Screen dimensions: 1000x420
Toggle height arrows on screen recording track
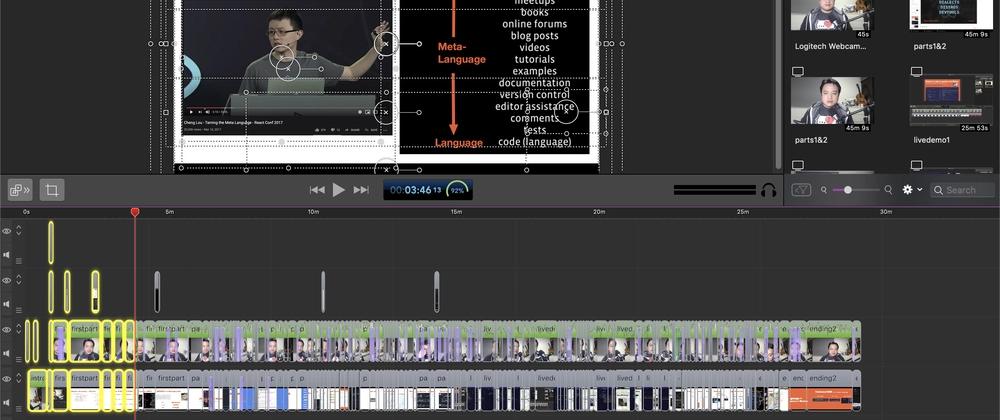click(18, 377)
